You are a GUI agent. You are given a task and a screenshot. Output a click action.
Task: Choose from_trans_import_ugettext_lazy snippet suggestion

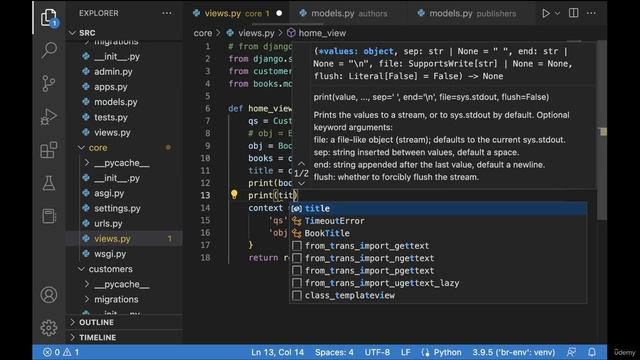point(438,283)
